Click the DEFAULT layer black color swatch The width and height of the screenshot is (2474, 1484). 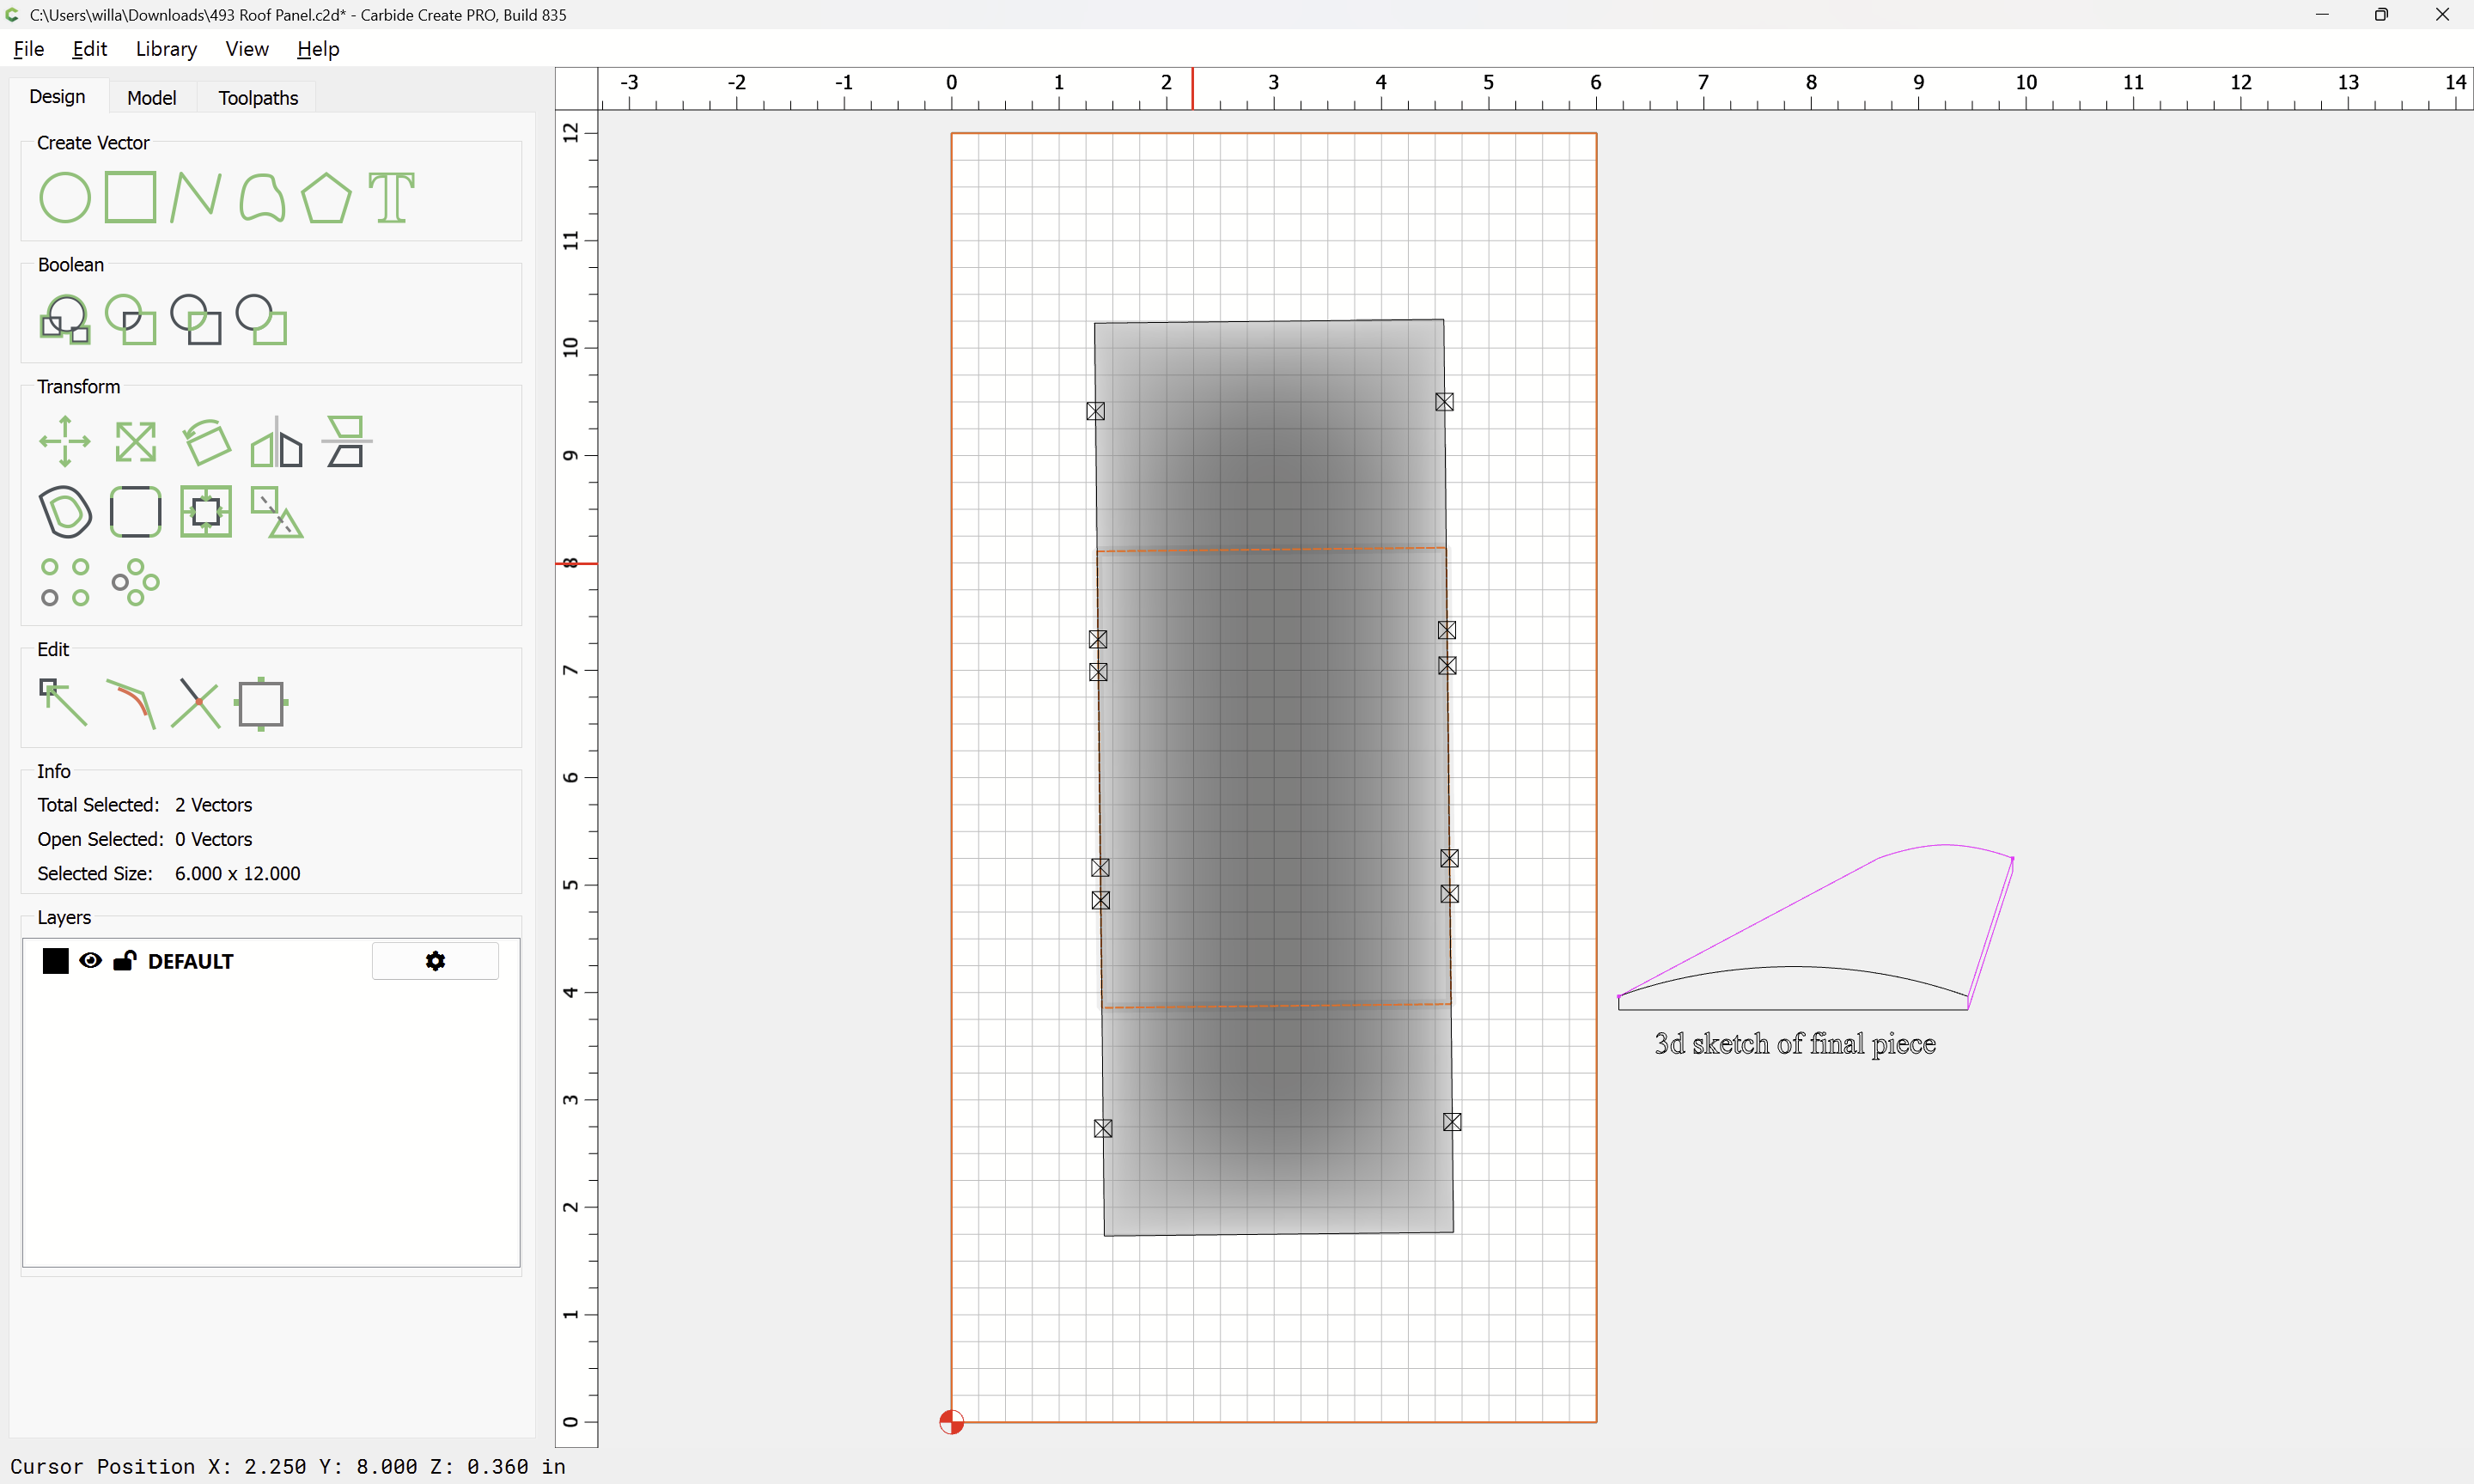55,961
